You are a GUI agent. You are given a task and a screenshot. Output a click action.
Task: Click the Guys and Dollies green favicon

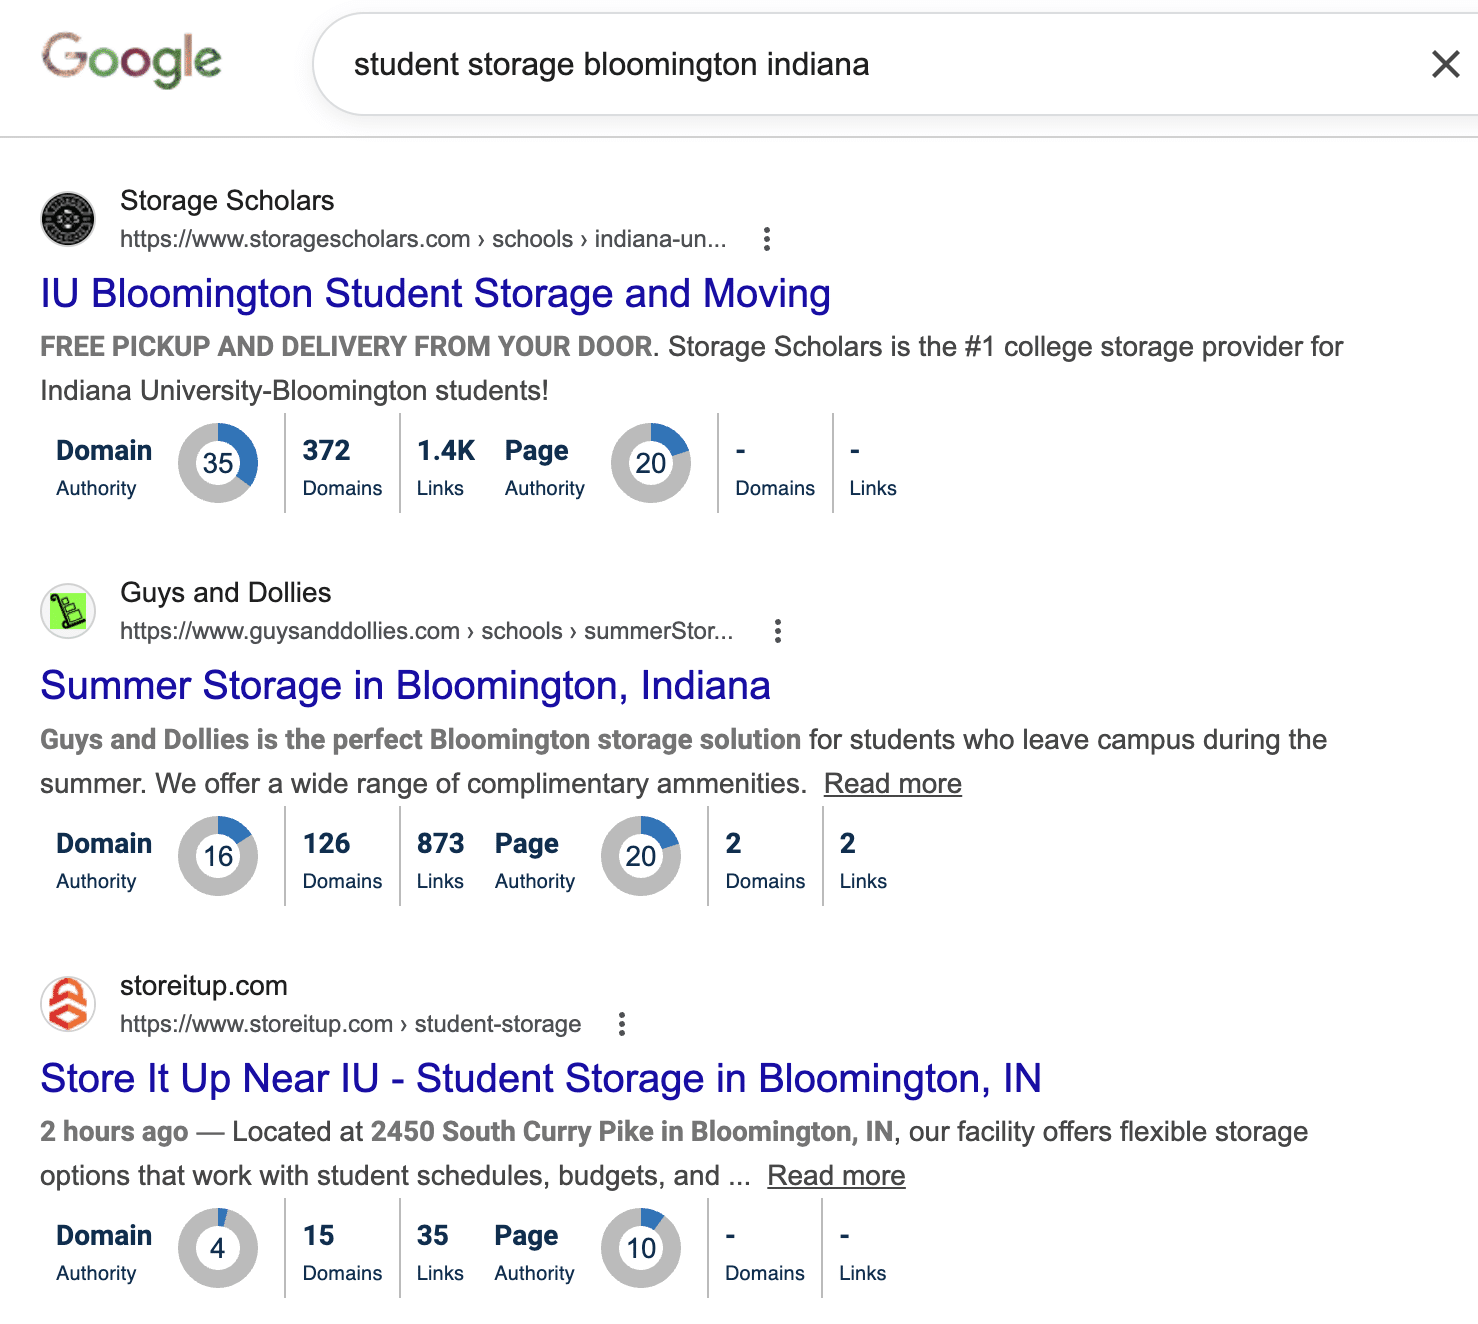(x=66, y=610)
